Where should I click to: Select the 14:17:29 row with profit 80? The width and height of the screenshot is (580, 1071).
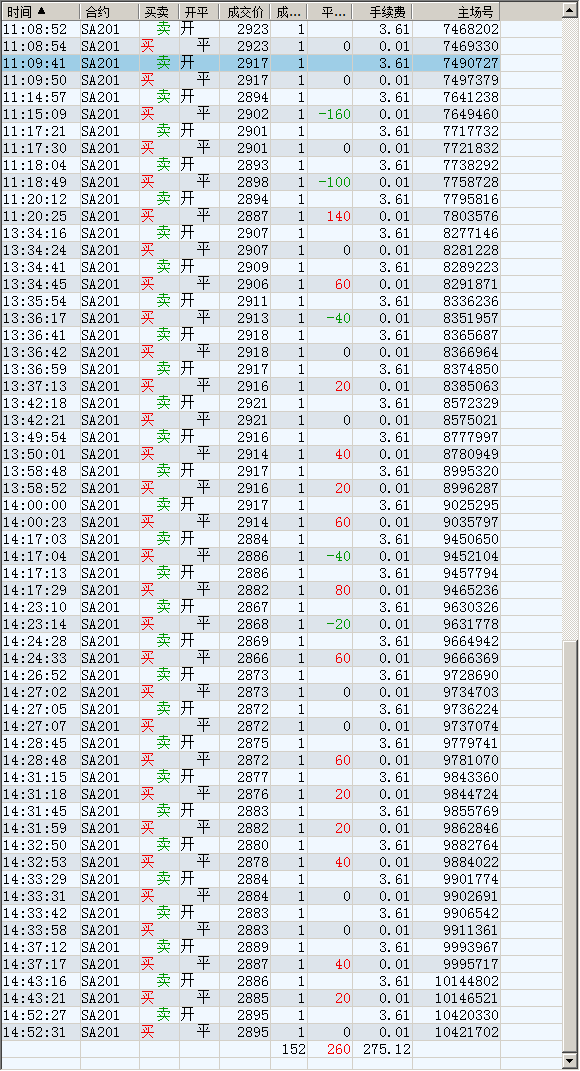pyautogui.click(x=251, y=590)
